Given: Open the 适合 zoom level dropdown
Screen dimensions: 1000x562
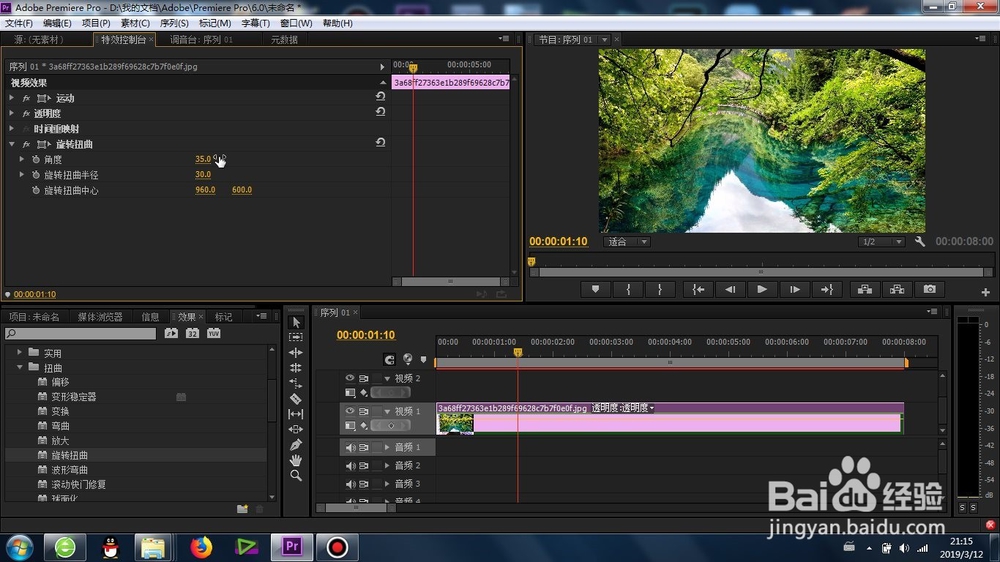Looking at the screenshot, I should (627, 242).
